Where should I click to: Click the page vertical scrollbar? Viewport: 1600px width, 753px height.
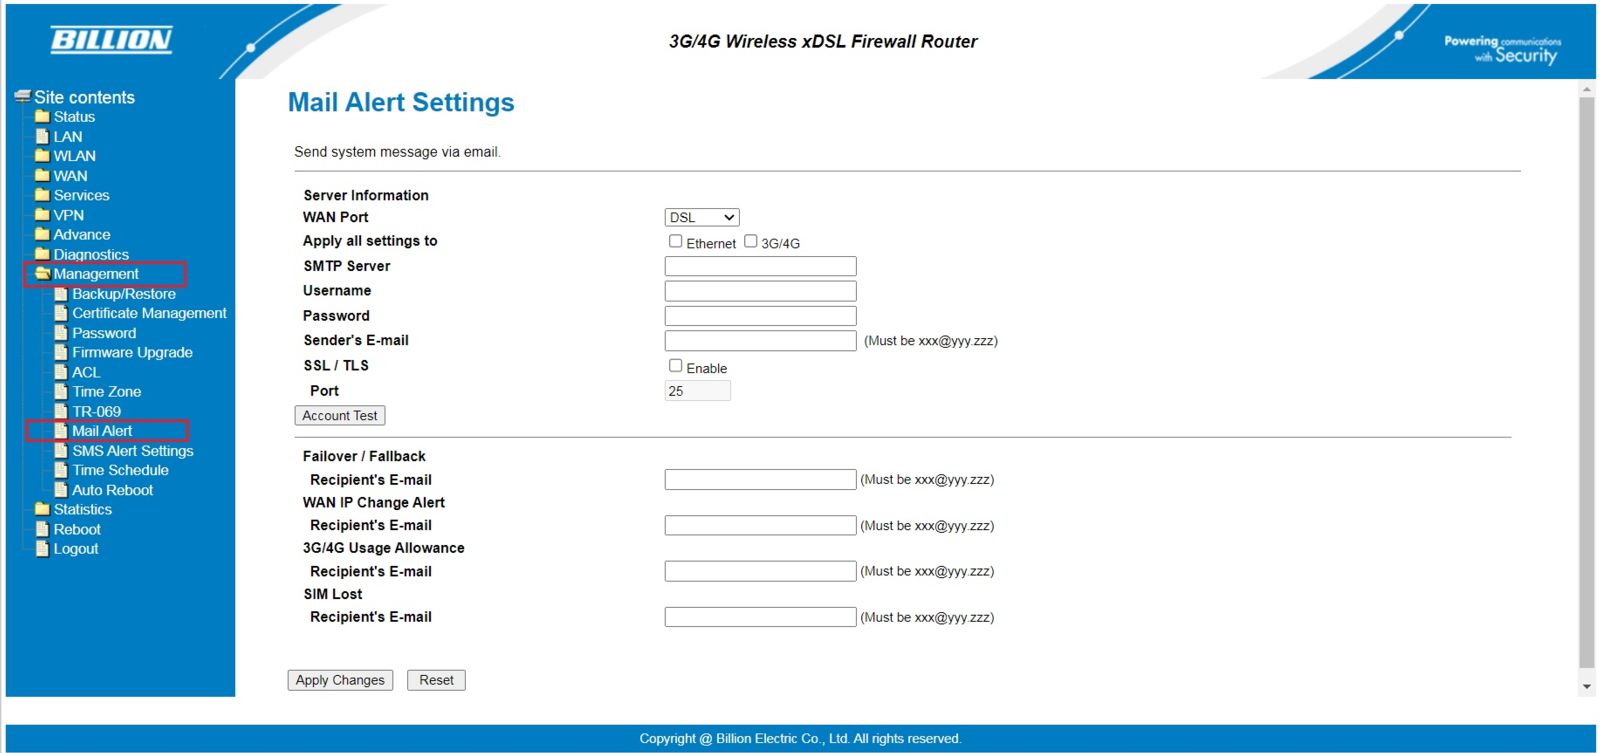click(1586, 380)
